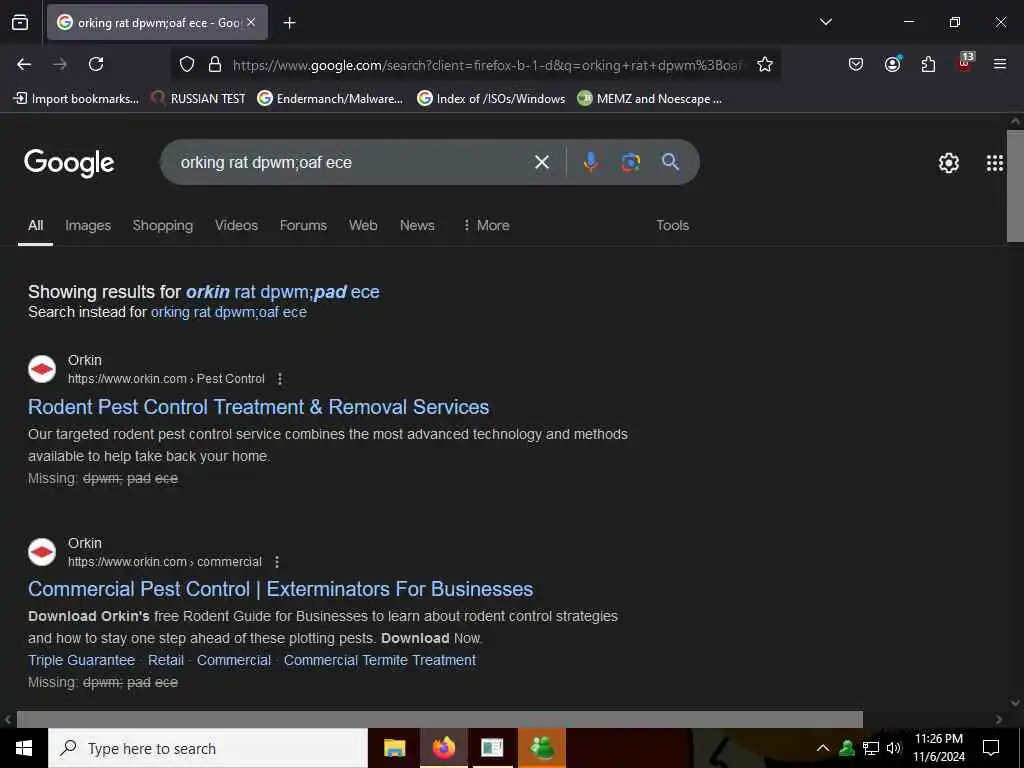Select the All results tab

35,225
